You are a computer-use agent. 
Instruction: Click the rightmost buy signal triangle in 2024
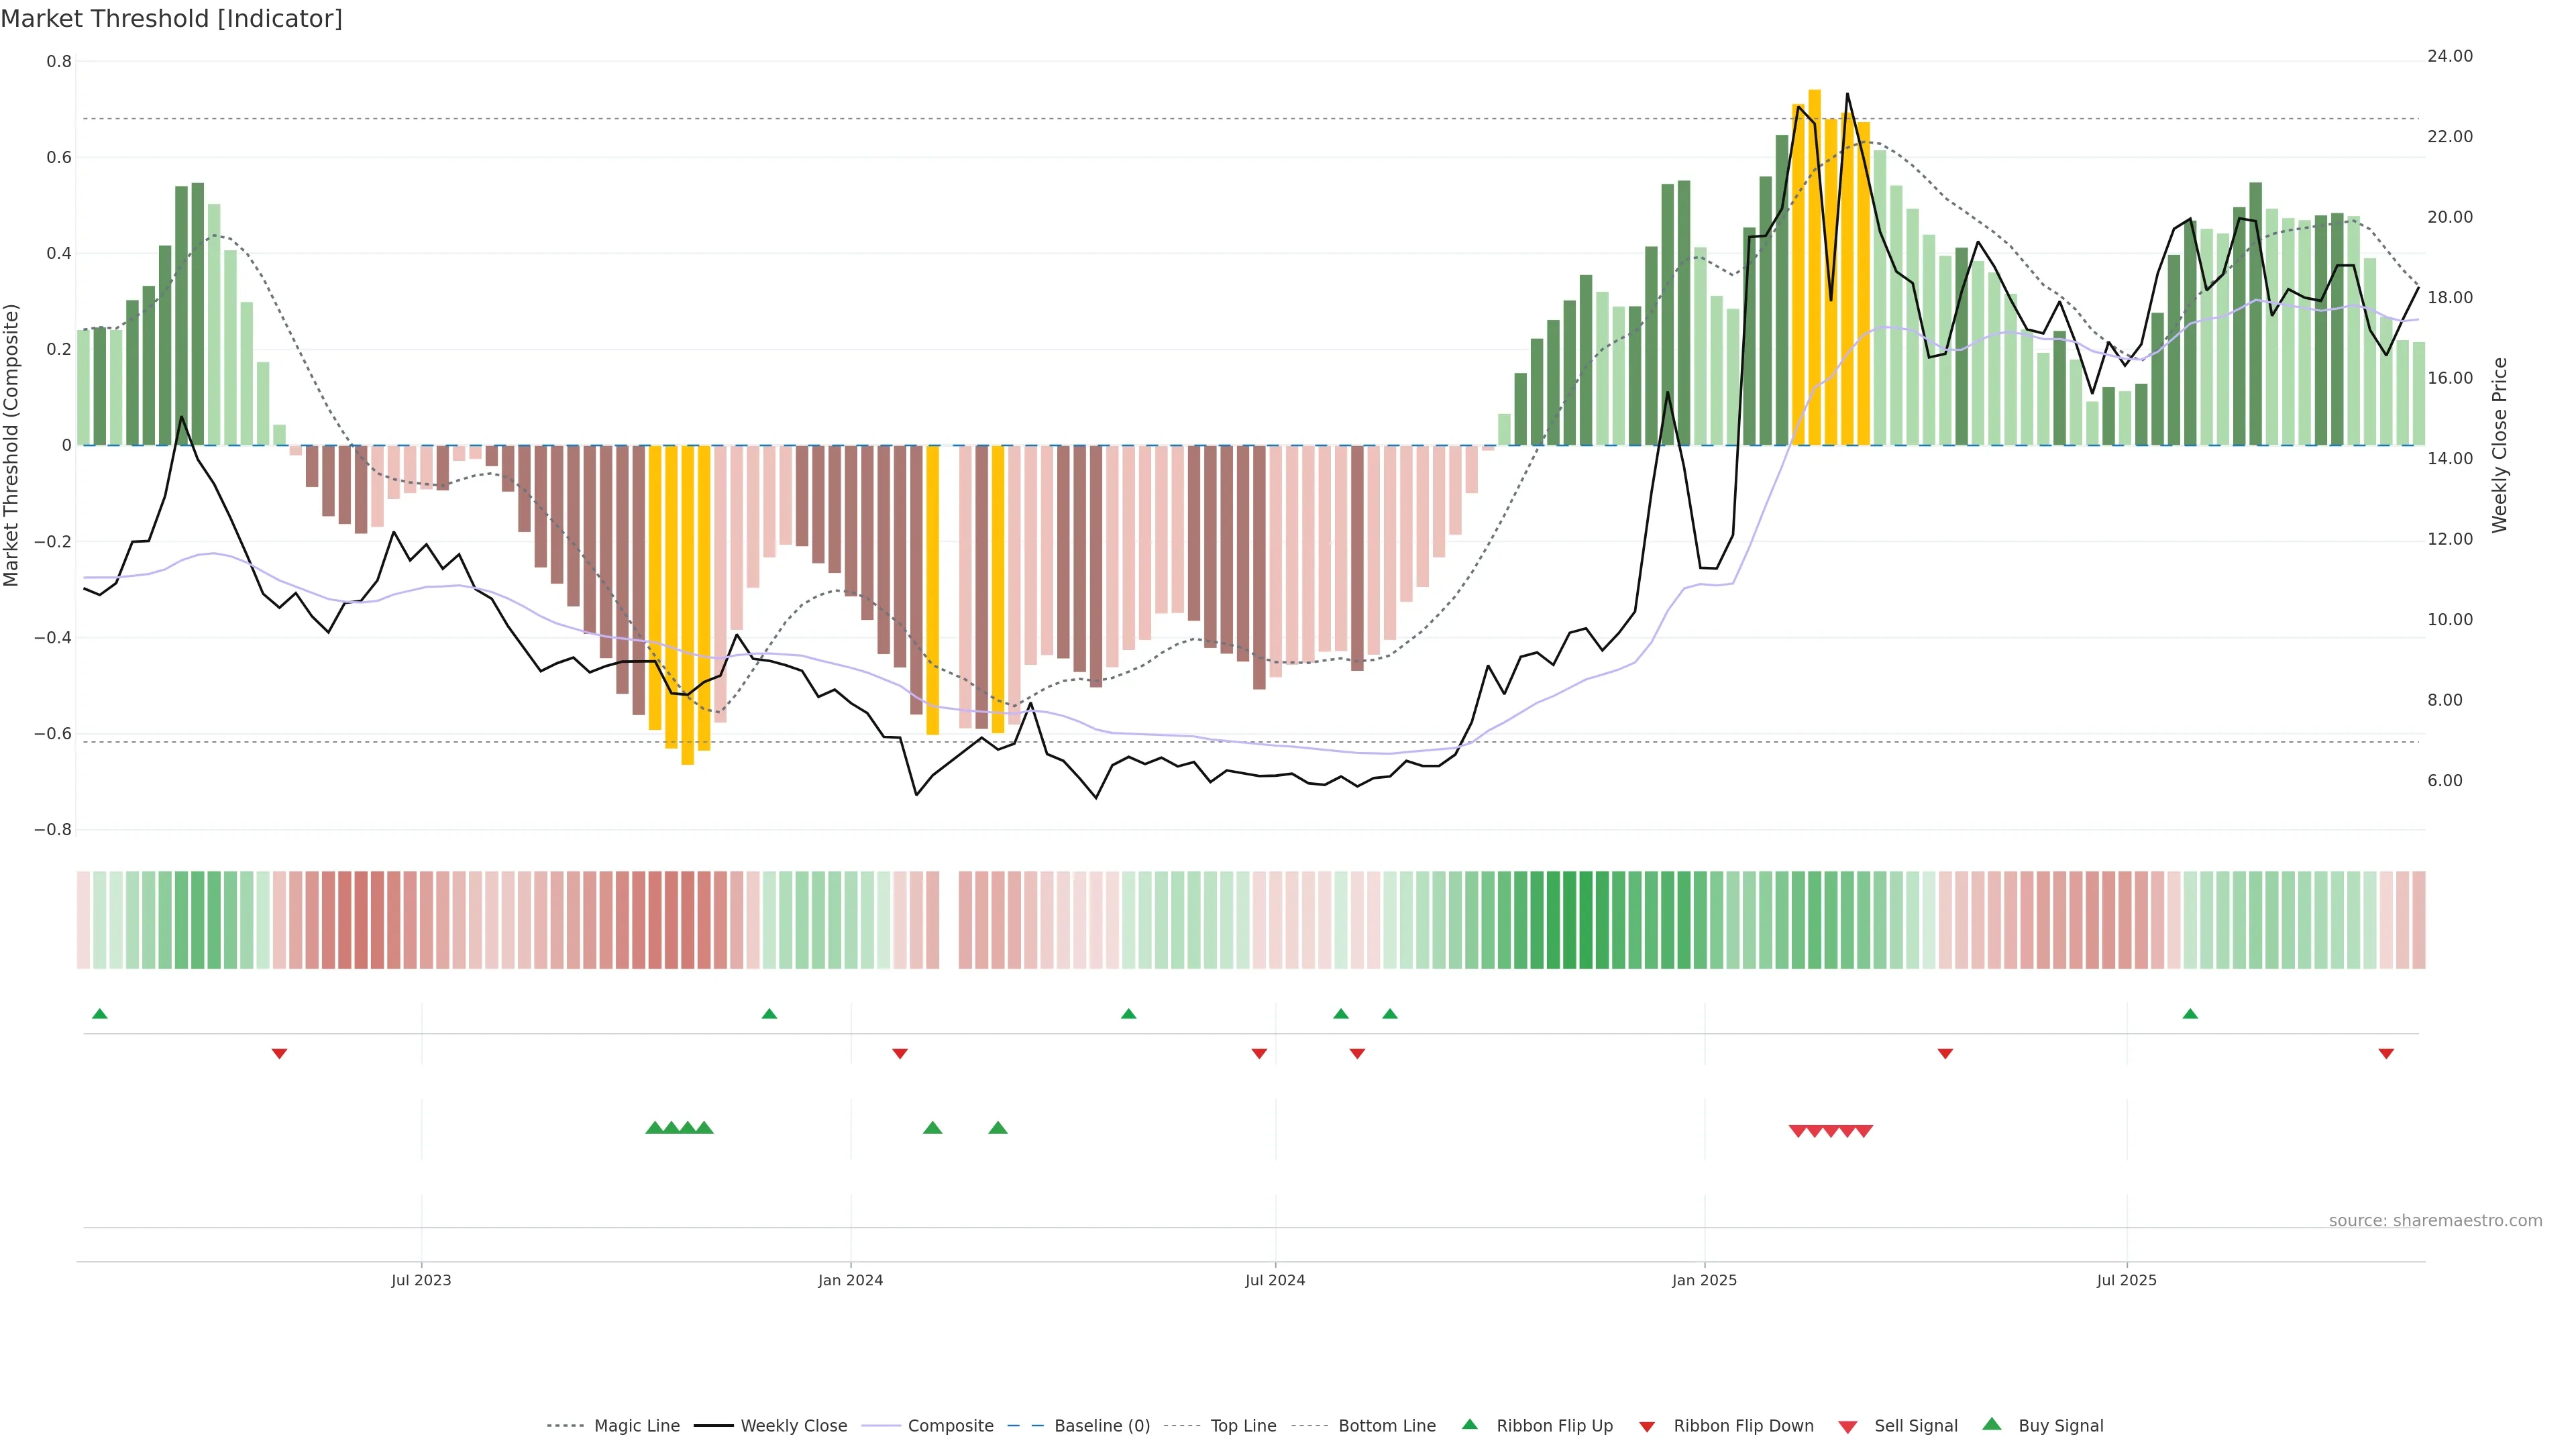pos(997,1128)
